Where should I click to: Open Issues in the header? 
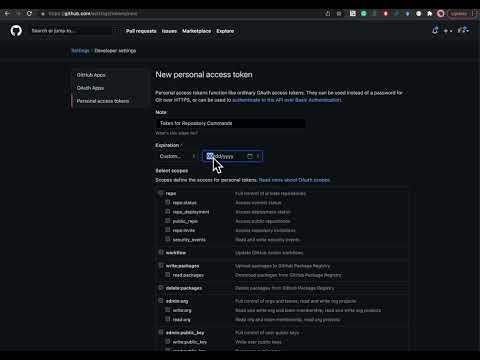point(169,31)
